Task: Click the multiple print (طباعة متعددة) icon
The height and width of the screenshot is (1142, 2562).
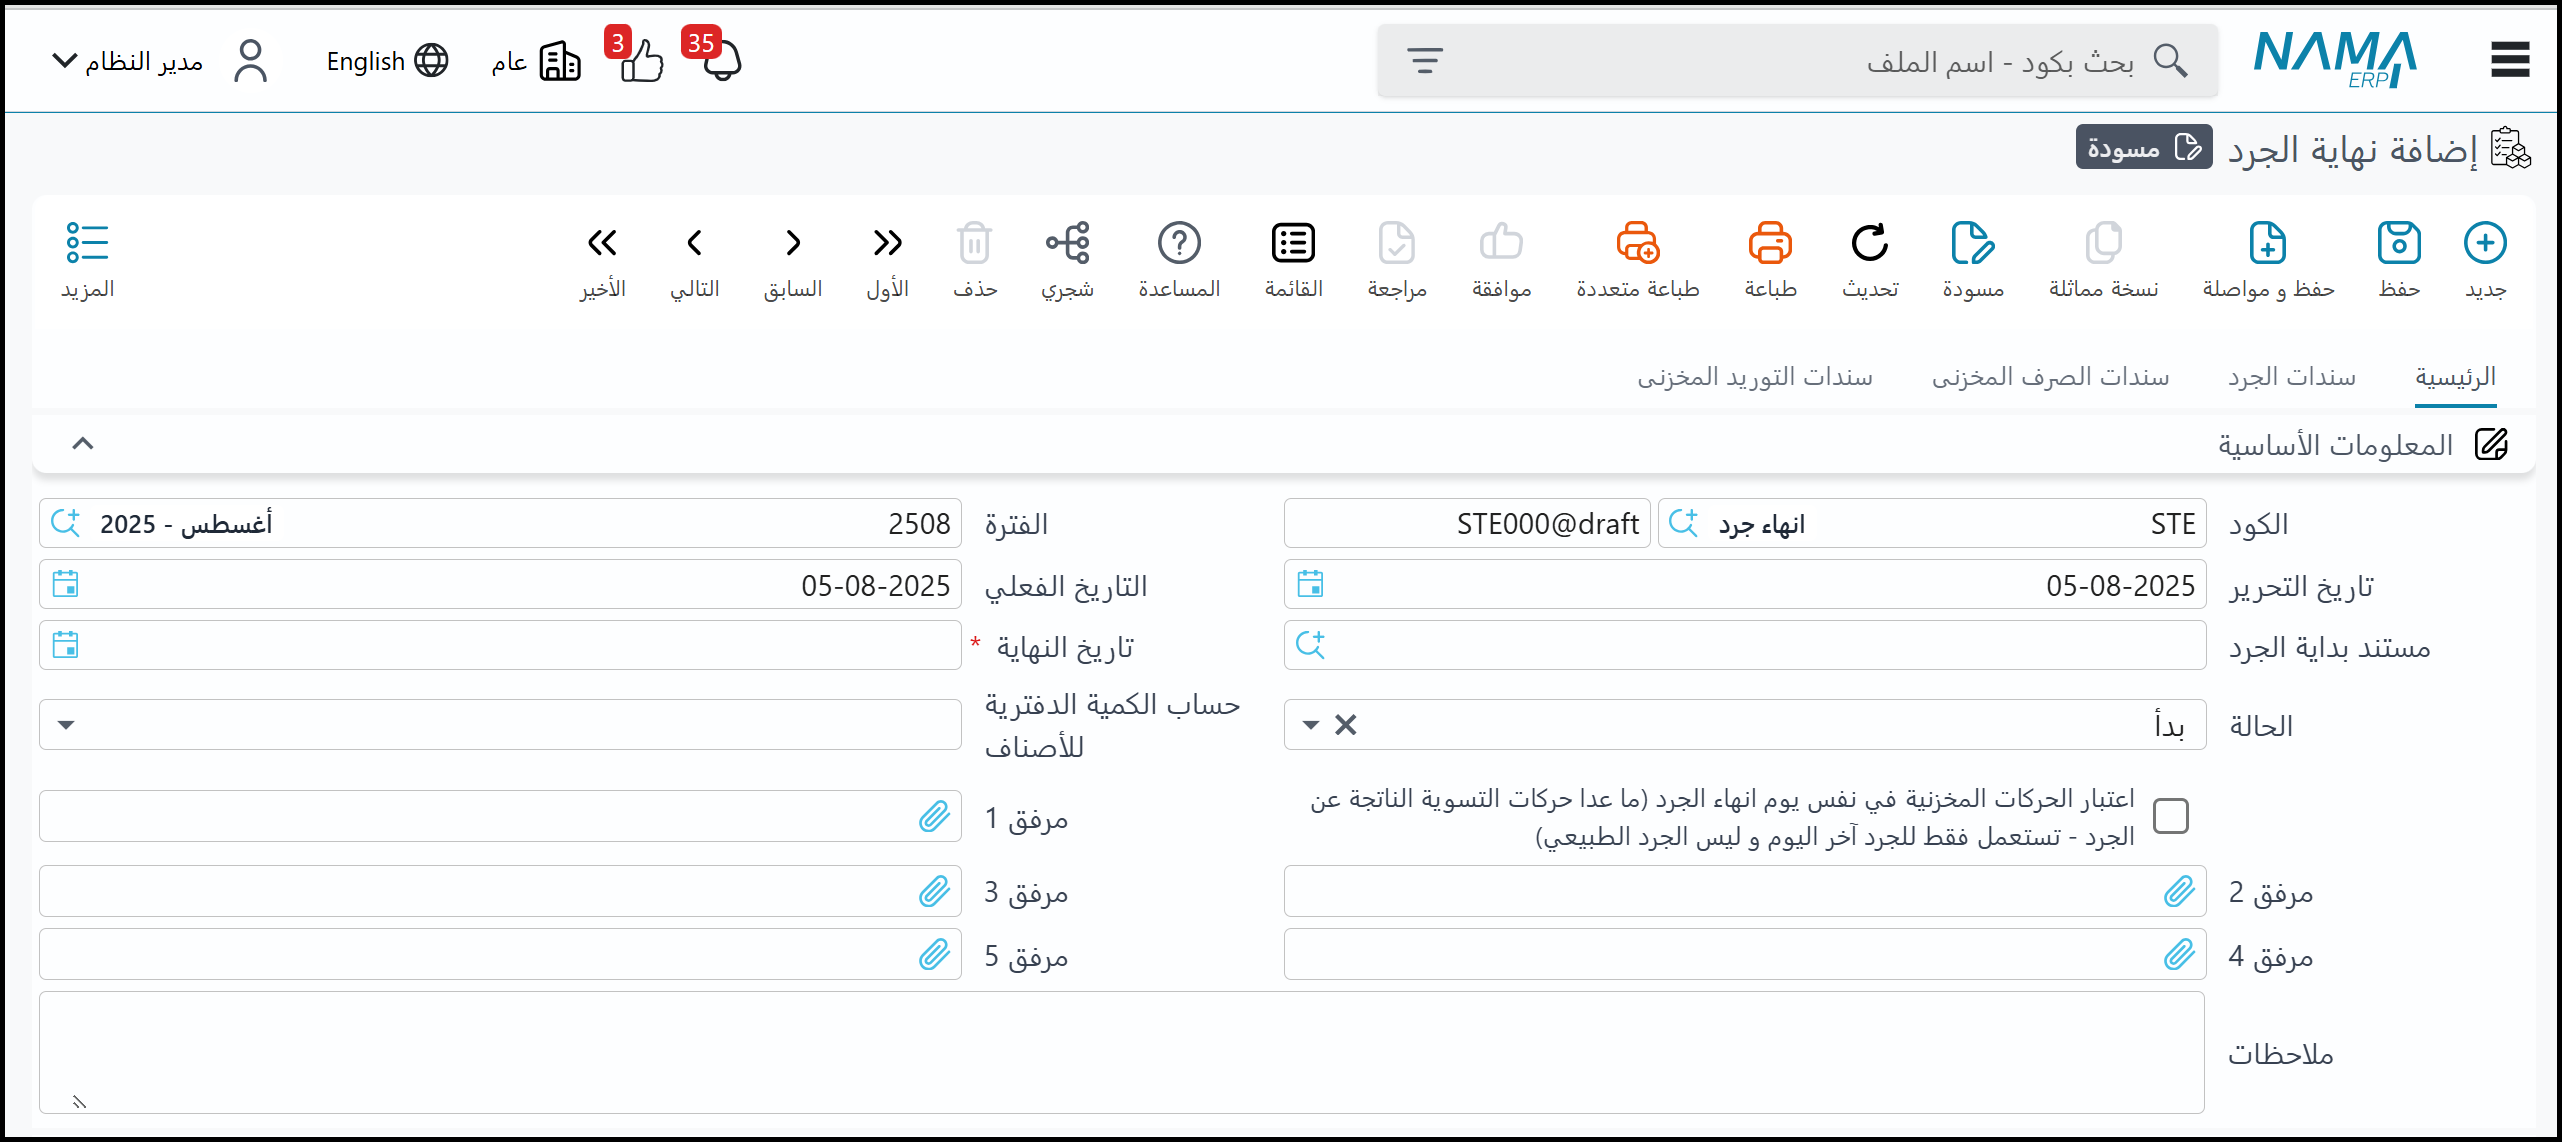Action: [x=1637, y=243]
